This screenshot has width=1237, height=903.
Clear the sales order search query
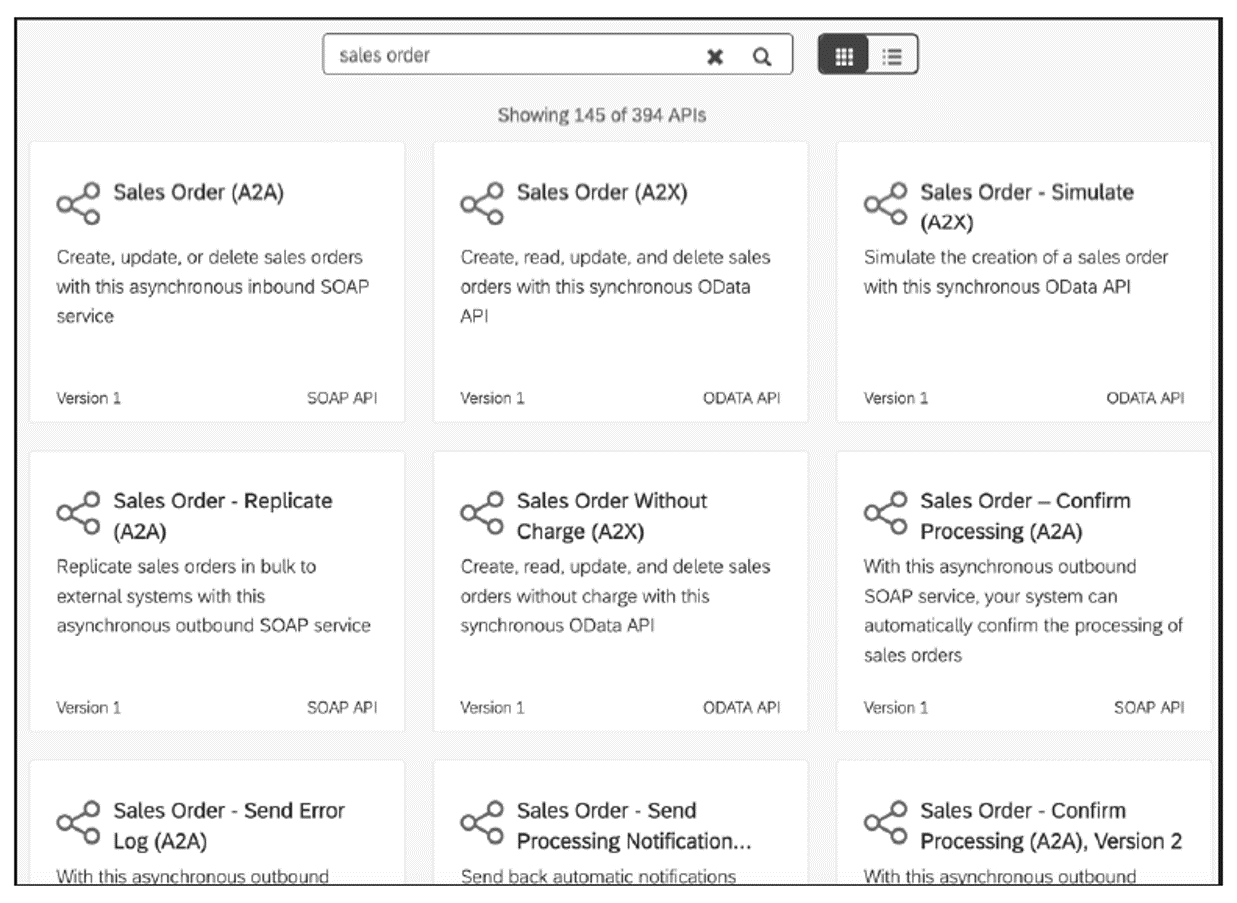[713, 57]
